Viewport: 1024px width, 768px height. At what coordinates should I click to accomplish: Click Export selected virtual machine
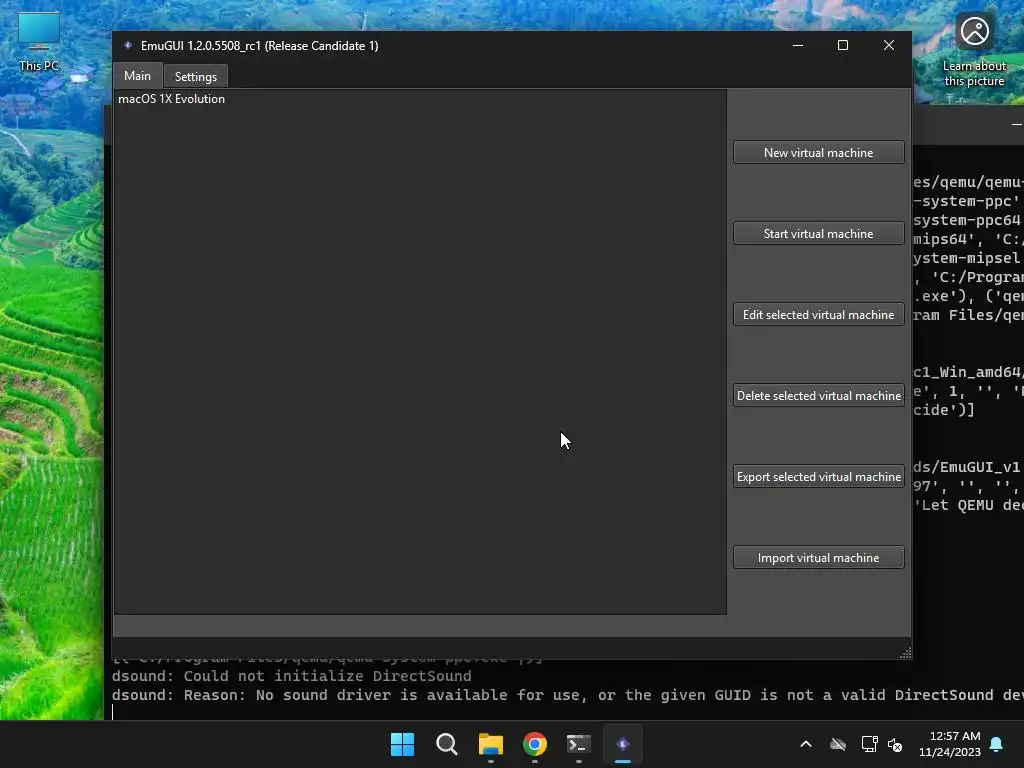(x=818, y=476)
